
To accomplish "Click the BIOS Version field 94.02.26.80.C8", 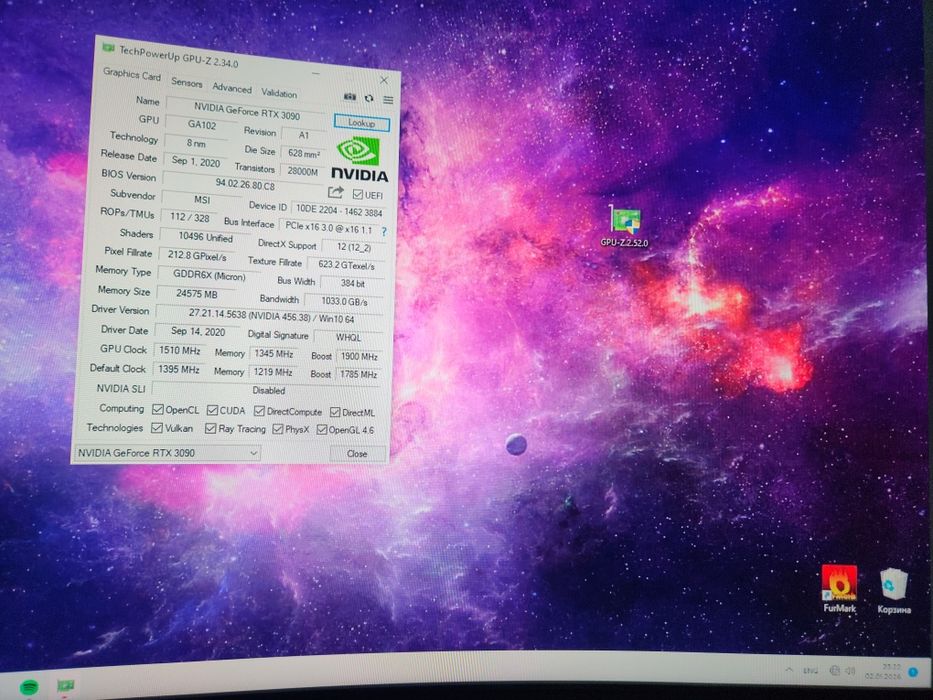I will [245, 184].
